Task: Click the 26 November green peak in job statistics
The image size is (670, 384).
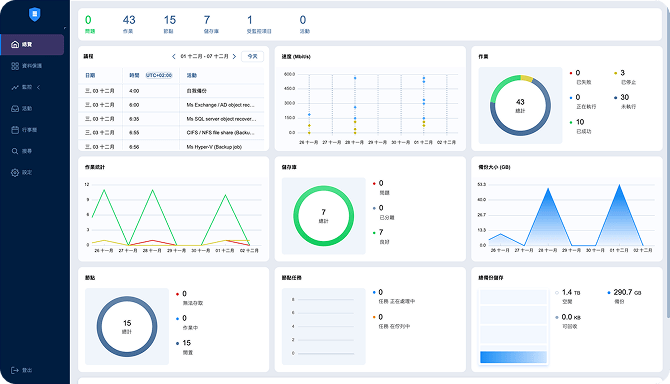Action: (x=104, y=190)
